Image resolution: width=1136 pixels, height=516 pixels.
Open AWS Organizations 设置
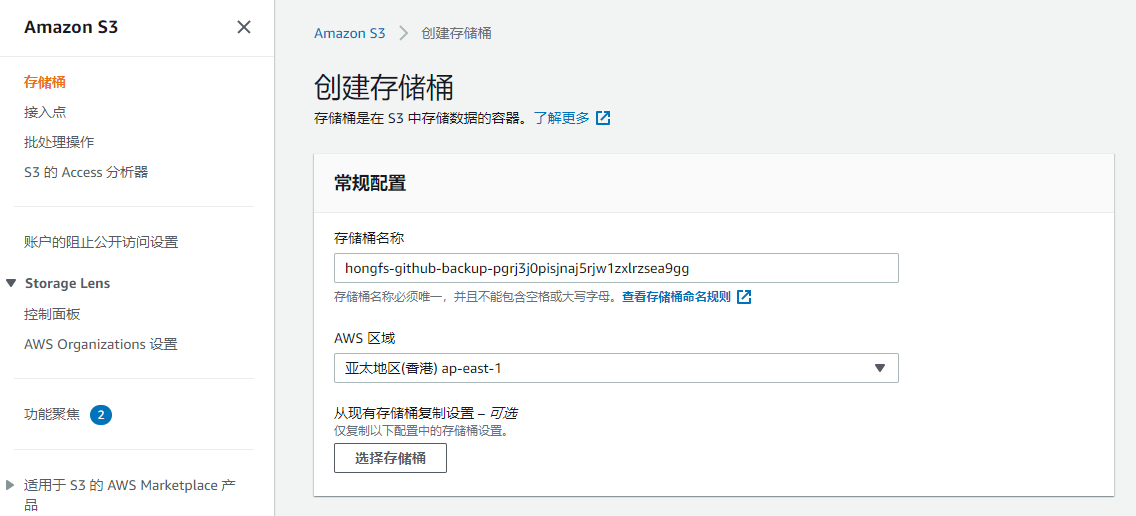101,344
